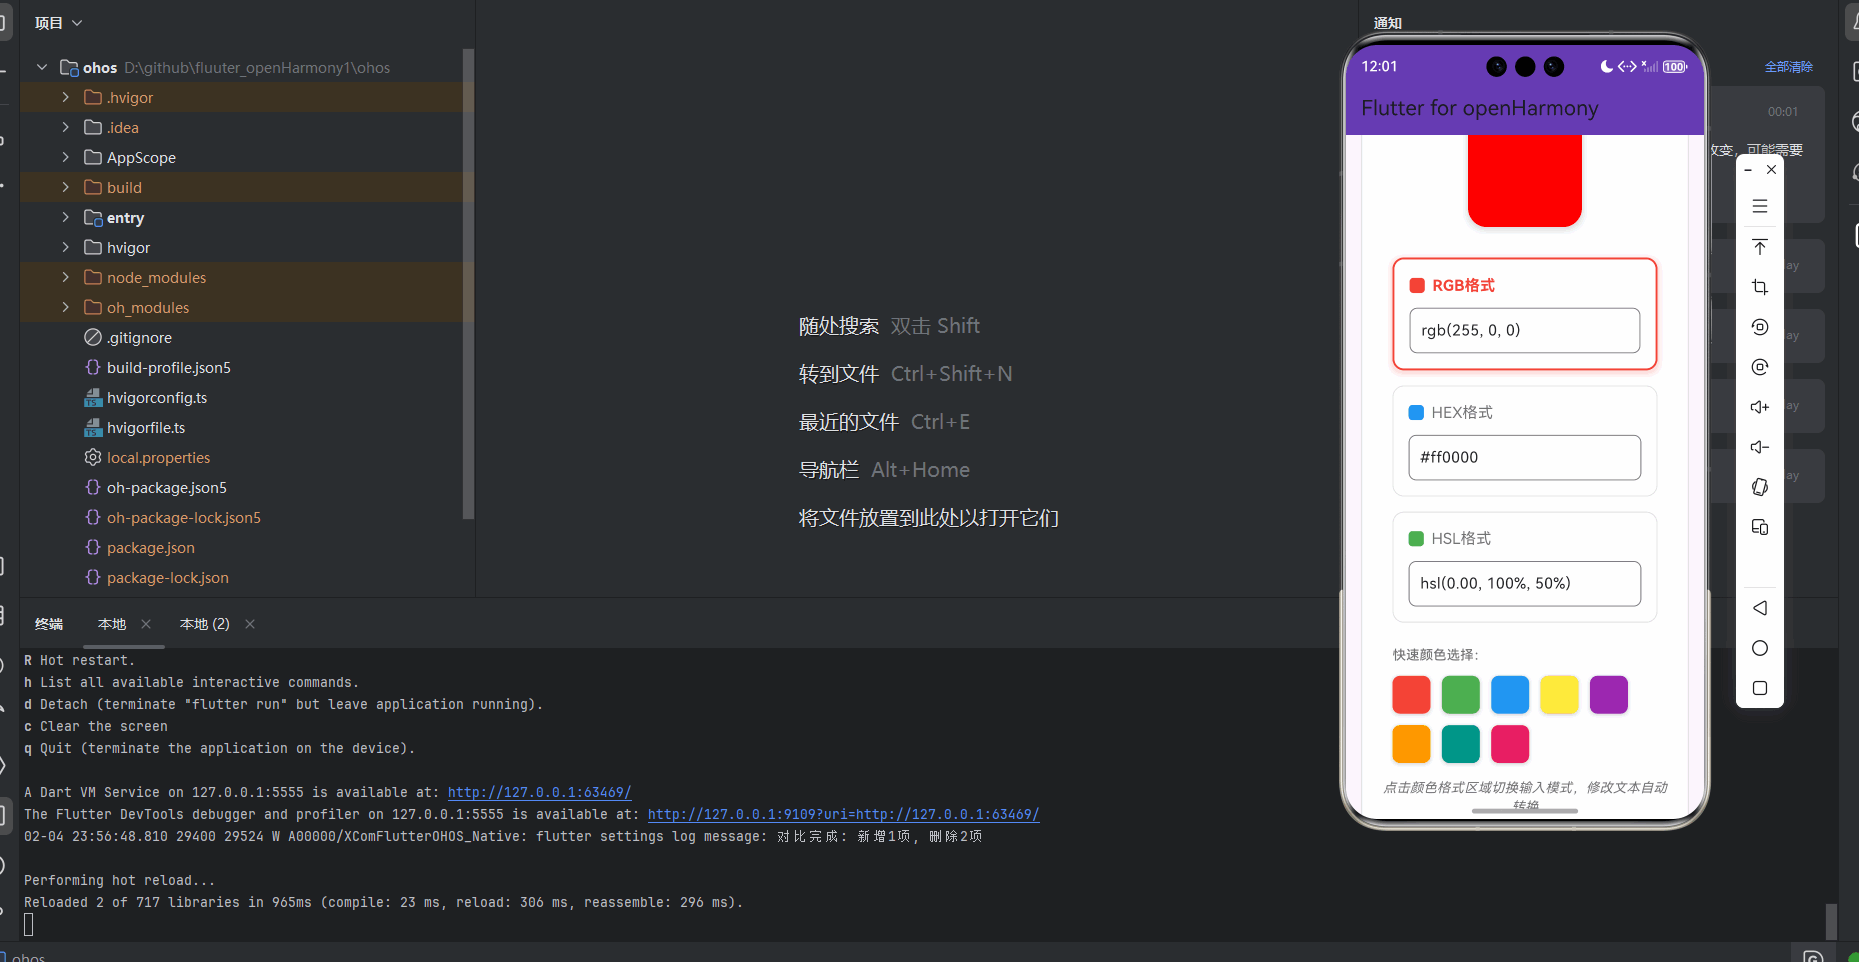Select the RGB格式 color card

tap(1523, 313)
